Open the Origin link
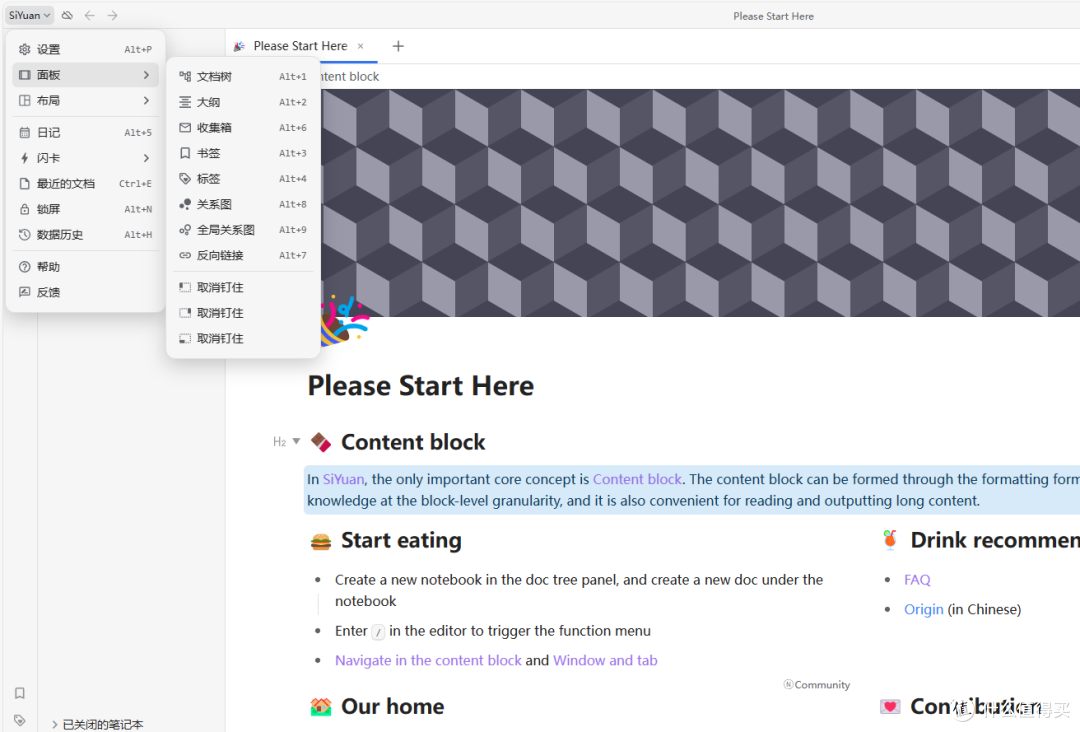Viewport: 1080px width, 732px height. pos(924,609)
